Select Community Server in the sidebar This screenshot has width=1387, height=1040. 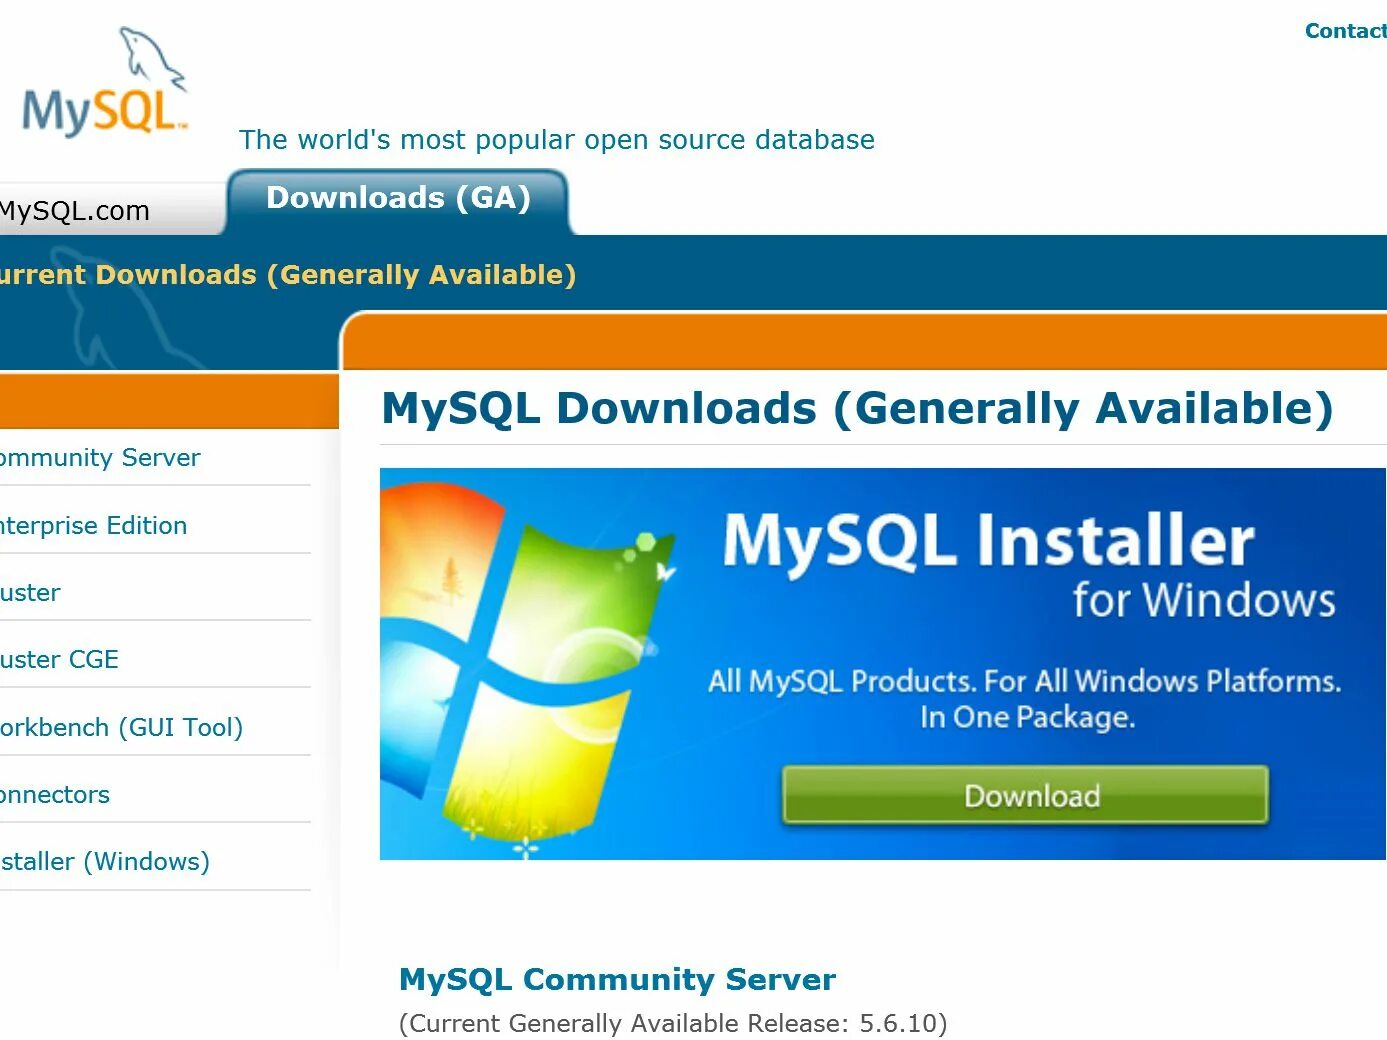click(100, 457)
